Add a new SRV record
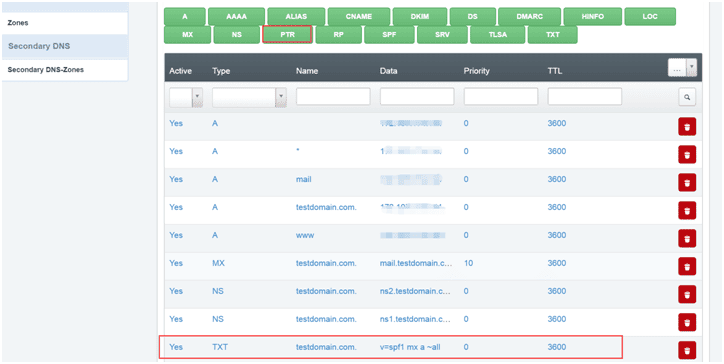The height and width of the screenshot is (364, 724). coord(442,35)
